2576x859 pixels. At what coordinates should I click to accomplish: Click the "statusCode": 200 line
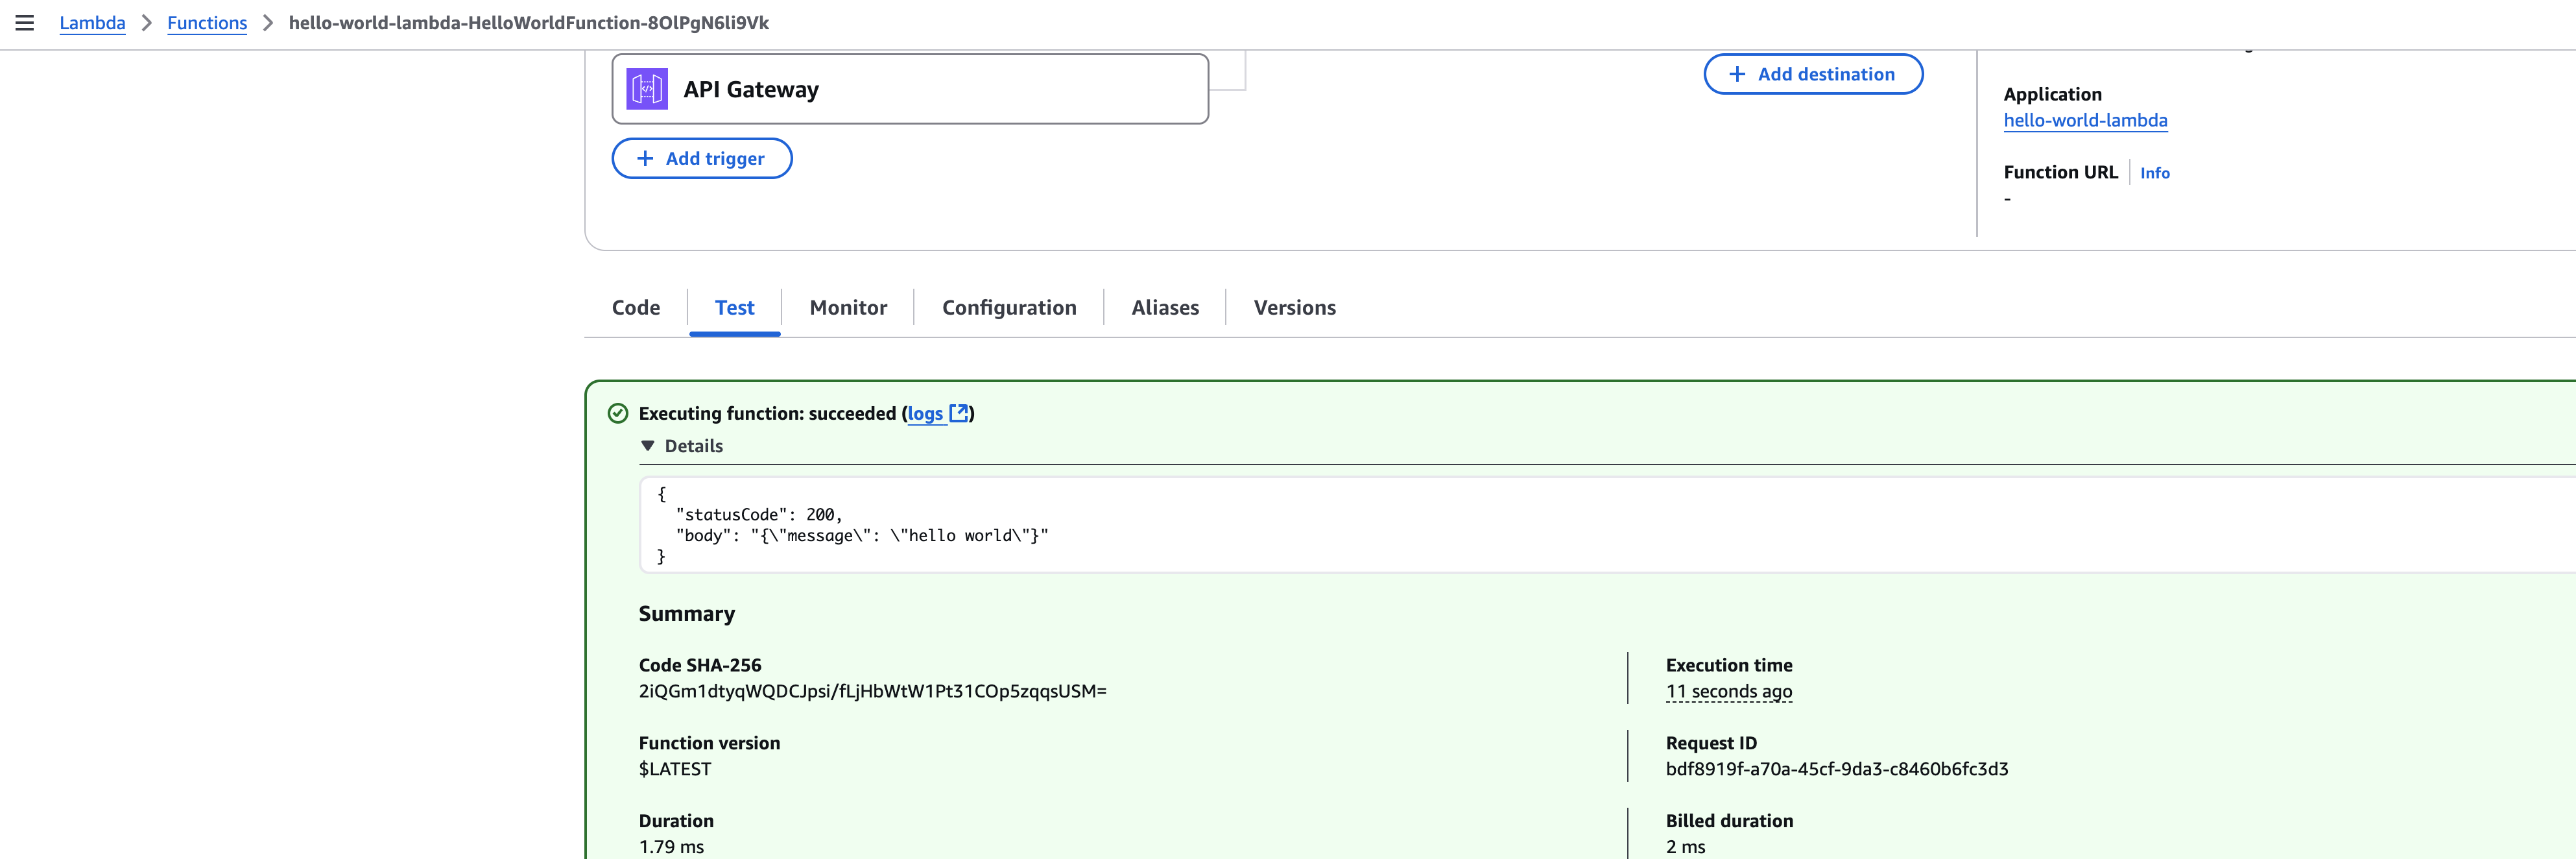tap(759, 515)
